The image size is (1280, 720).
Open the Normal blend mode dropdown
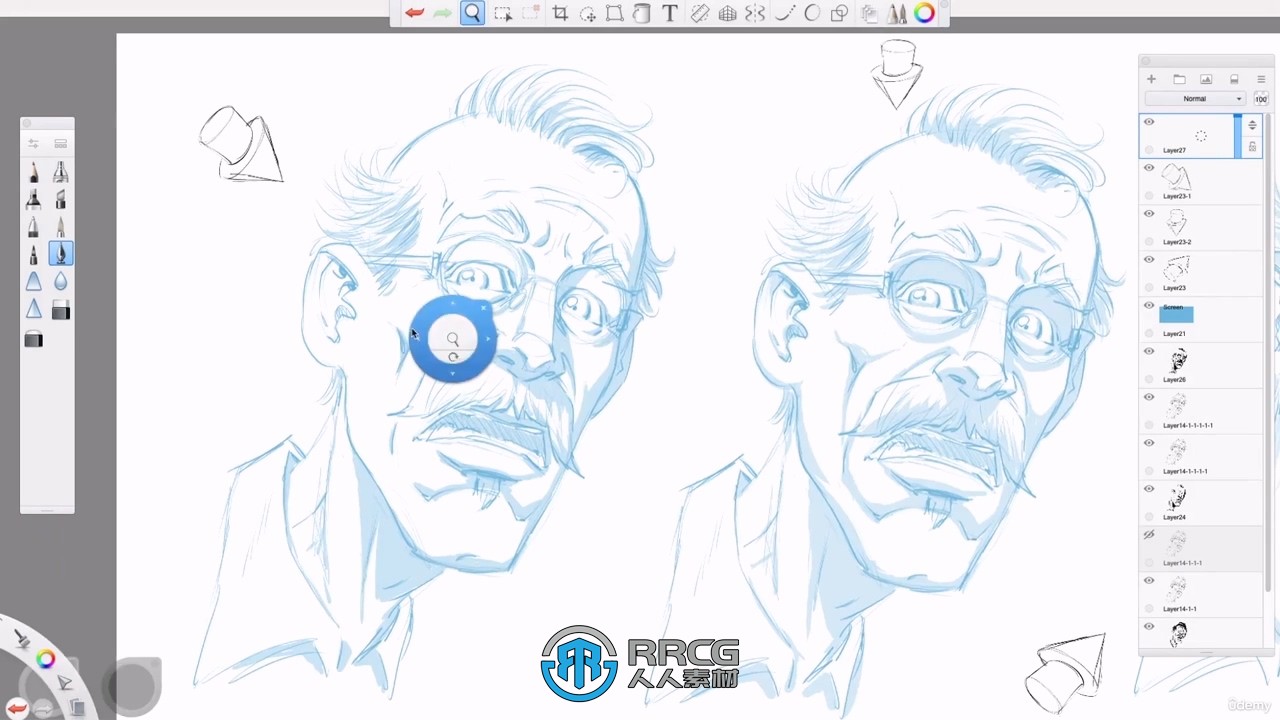[1195, 99]
